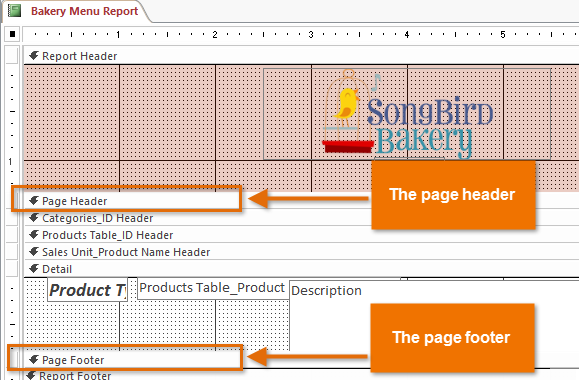Select the Page Header section bar
Viewport: 579px width, 380px height.
[301, 201]
